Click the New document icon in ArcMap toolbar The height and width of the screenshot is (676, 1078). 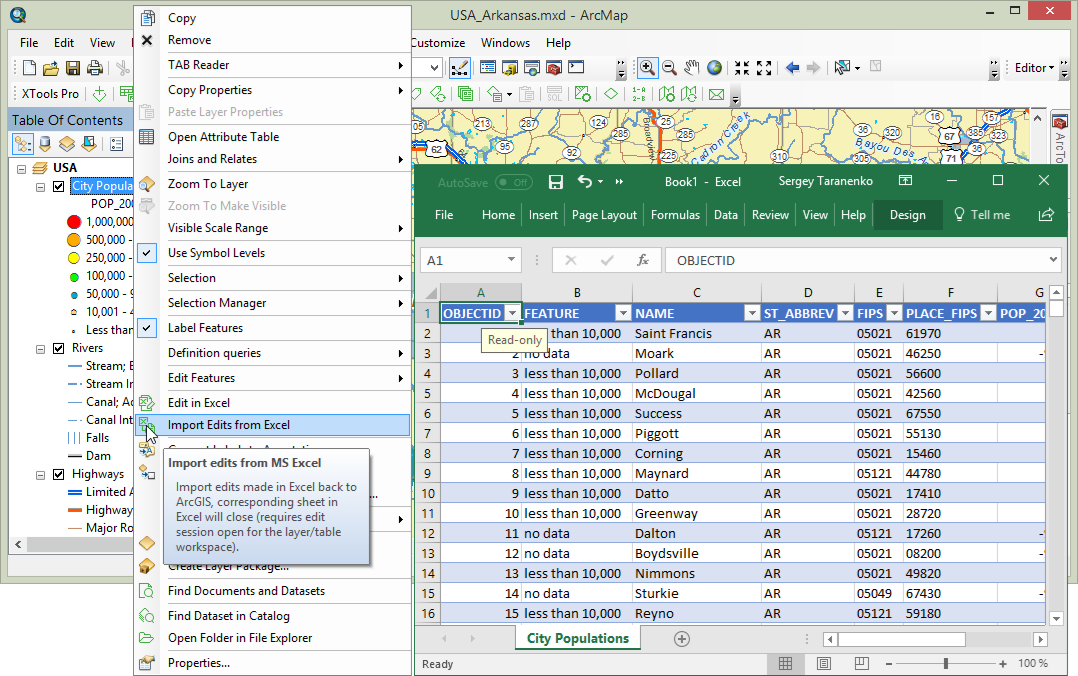coord(29,67)
